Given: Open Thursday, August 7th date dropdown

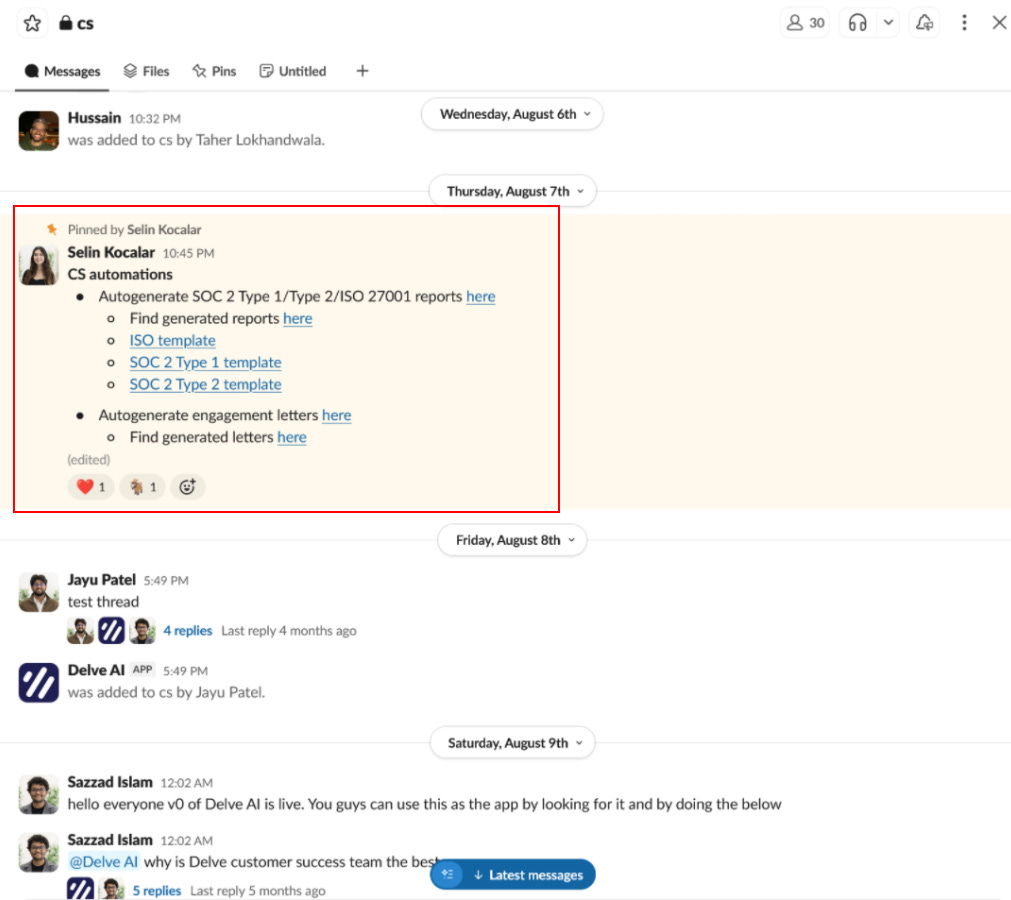Looking at the screenshot, I should (512, 191).
